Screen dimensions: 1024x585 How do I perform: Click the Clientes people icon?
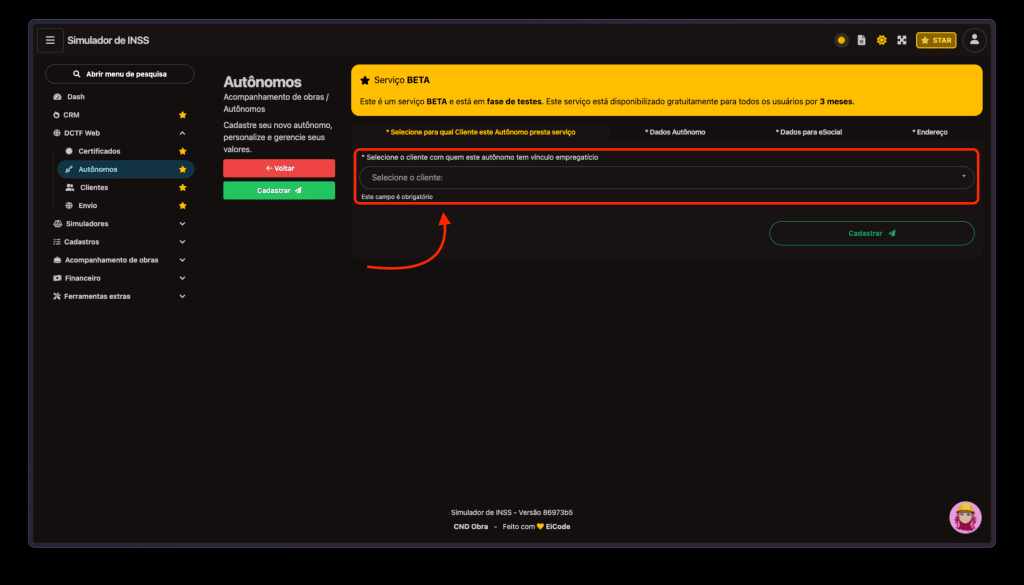70,187
